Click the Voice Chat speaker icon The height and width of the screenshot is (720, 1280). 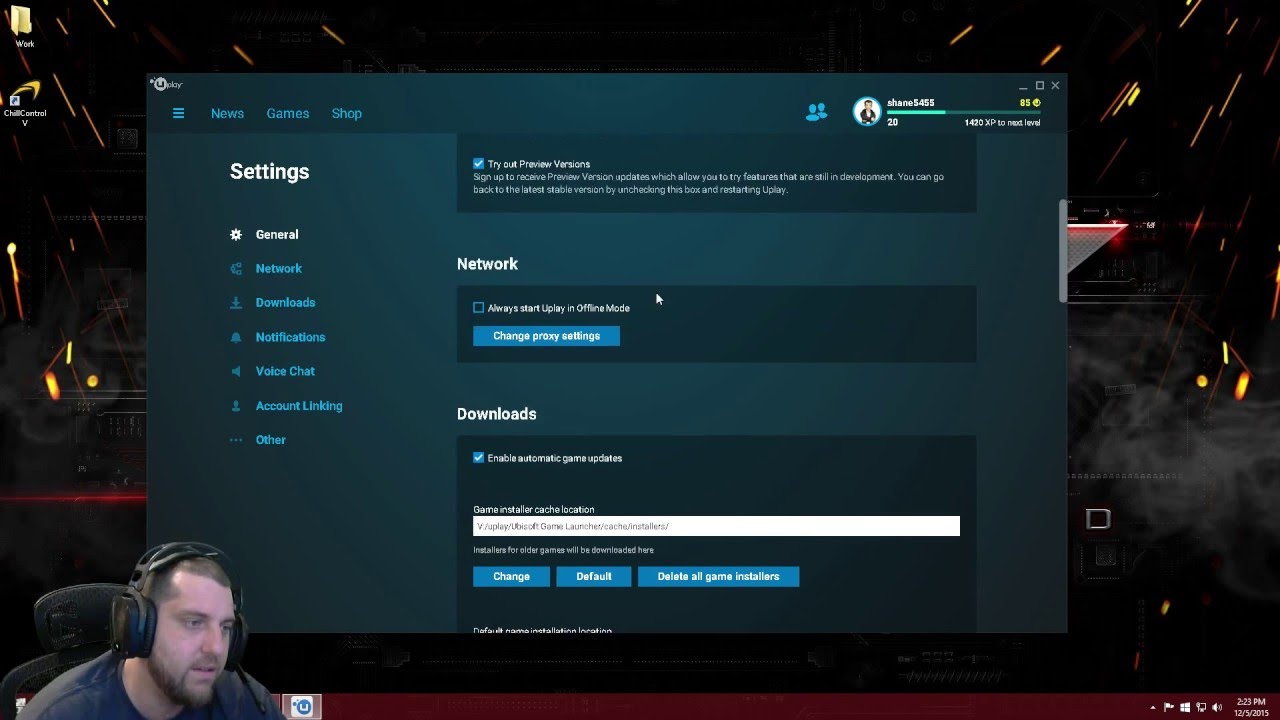click(236, 372)
